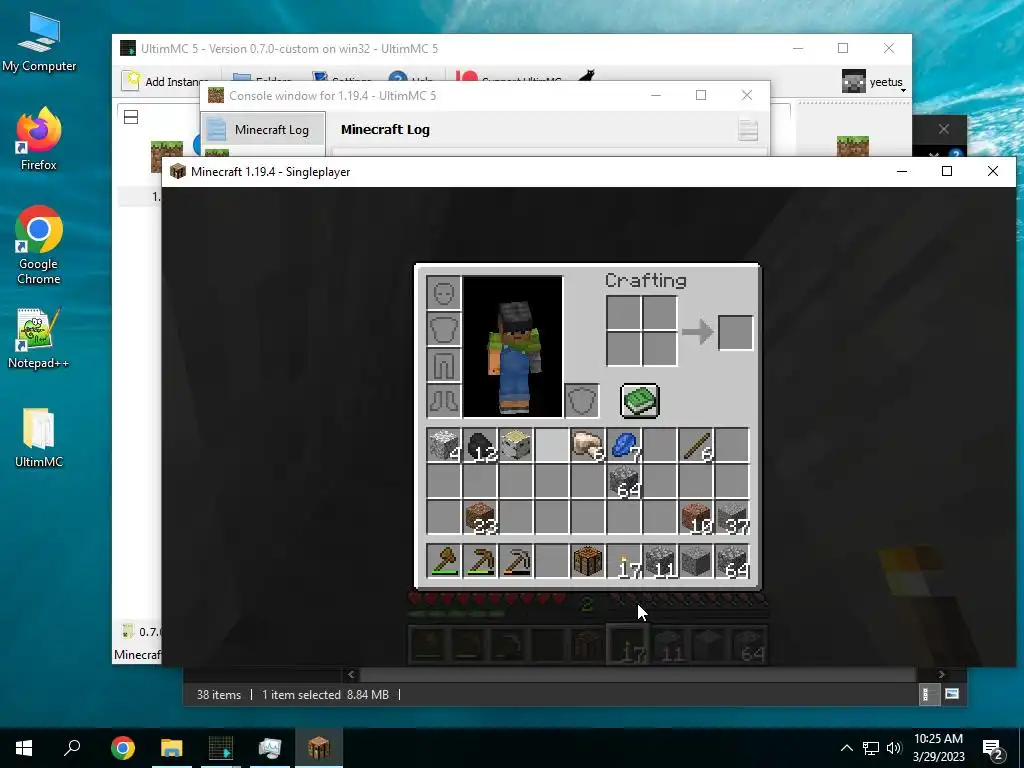Switch to UltimMC launcher in taskbar

pyautogui.click(x=221, y=748)
